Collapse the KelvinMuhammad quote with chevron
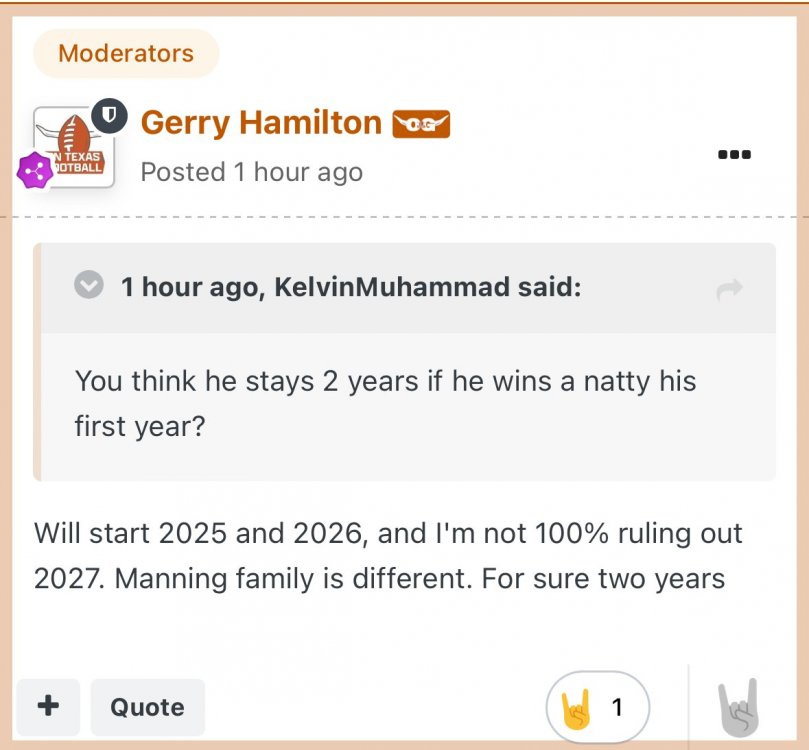Viewport: 809px width, 750px height. (x=90, y=287)
